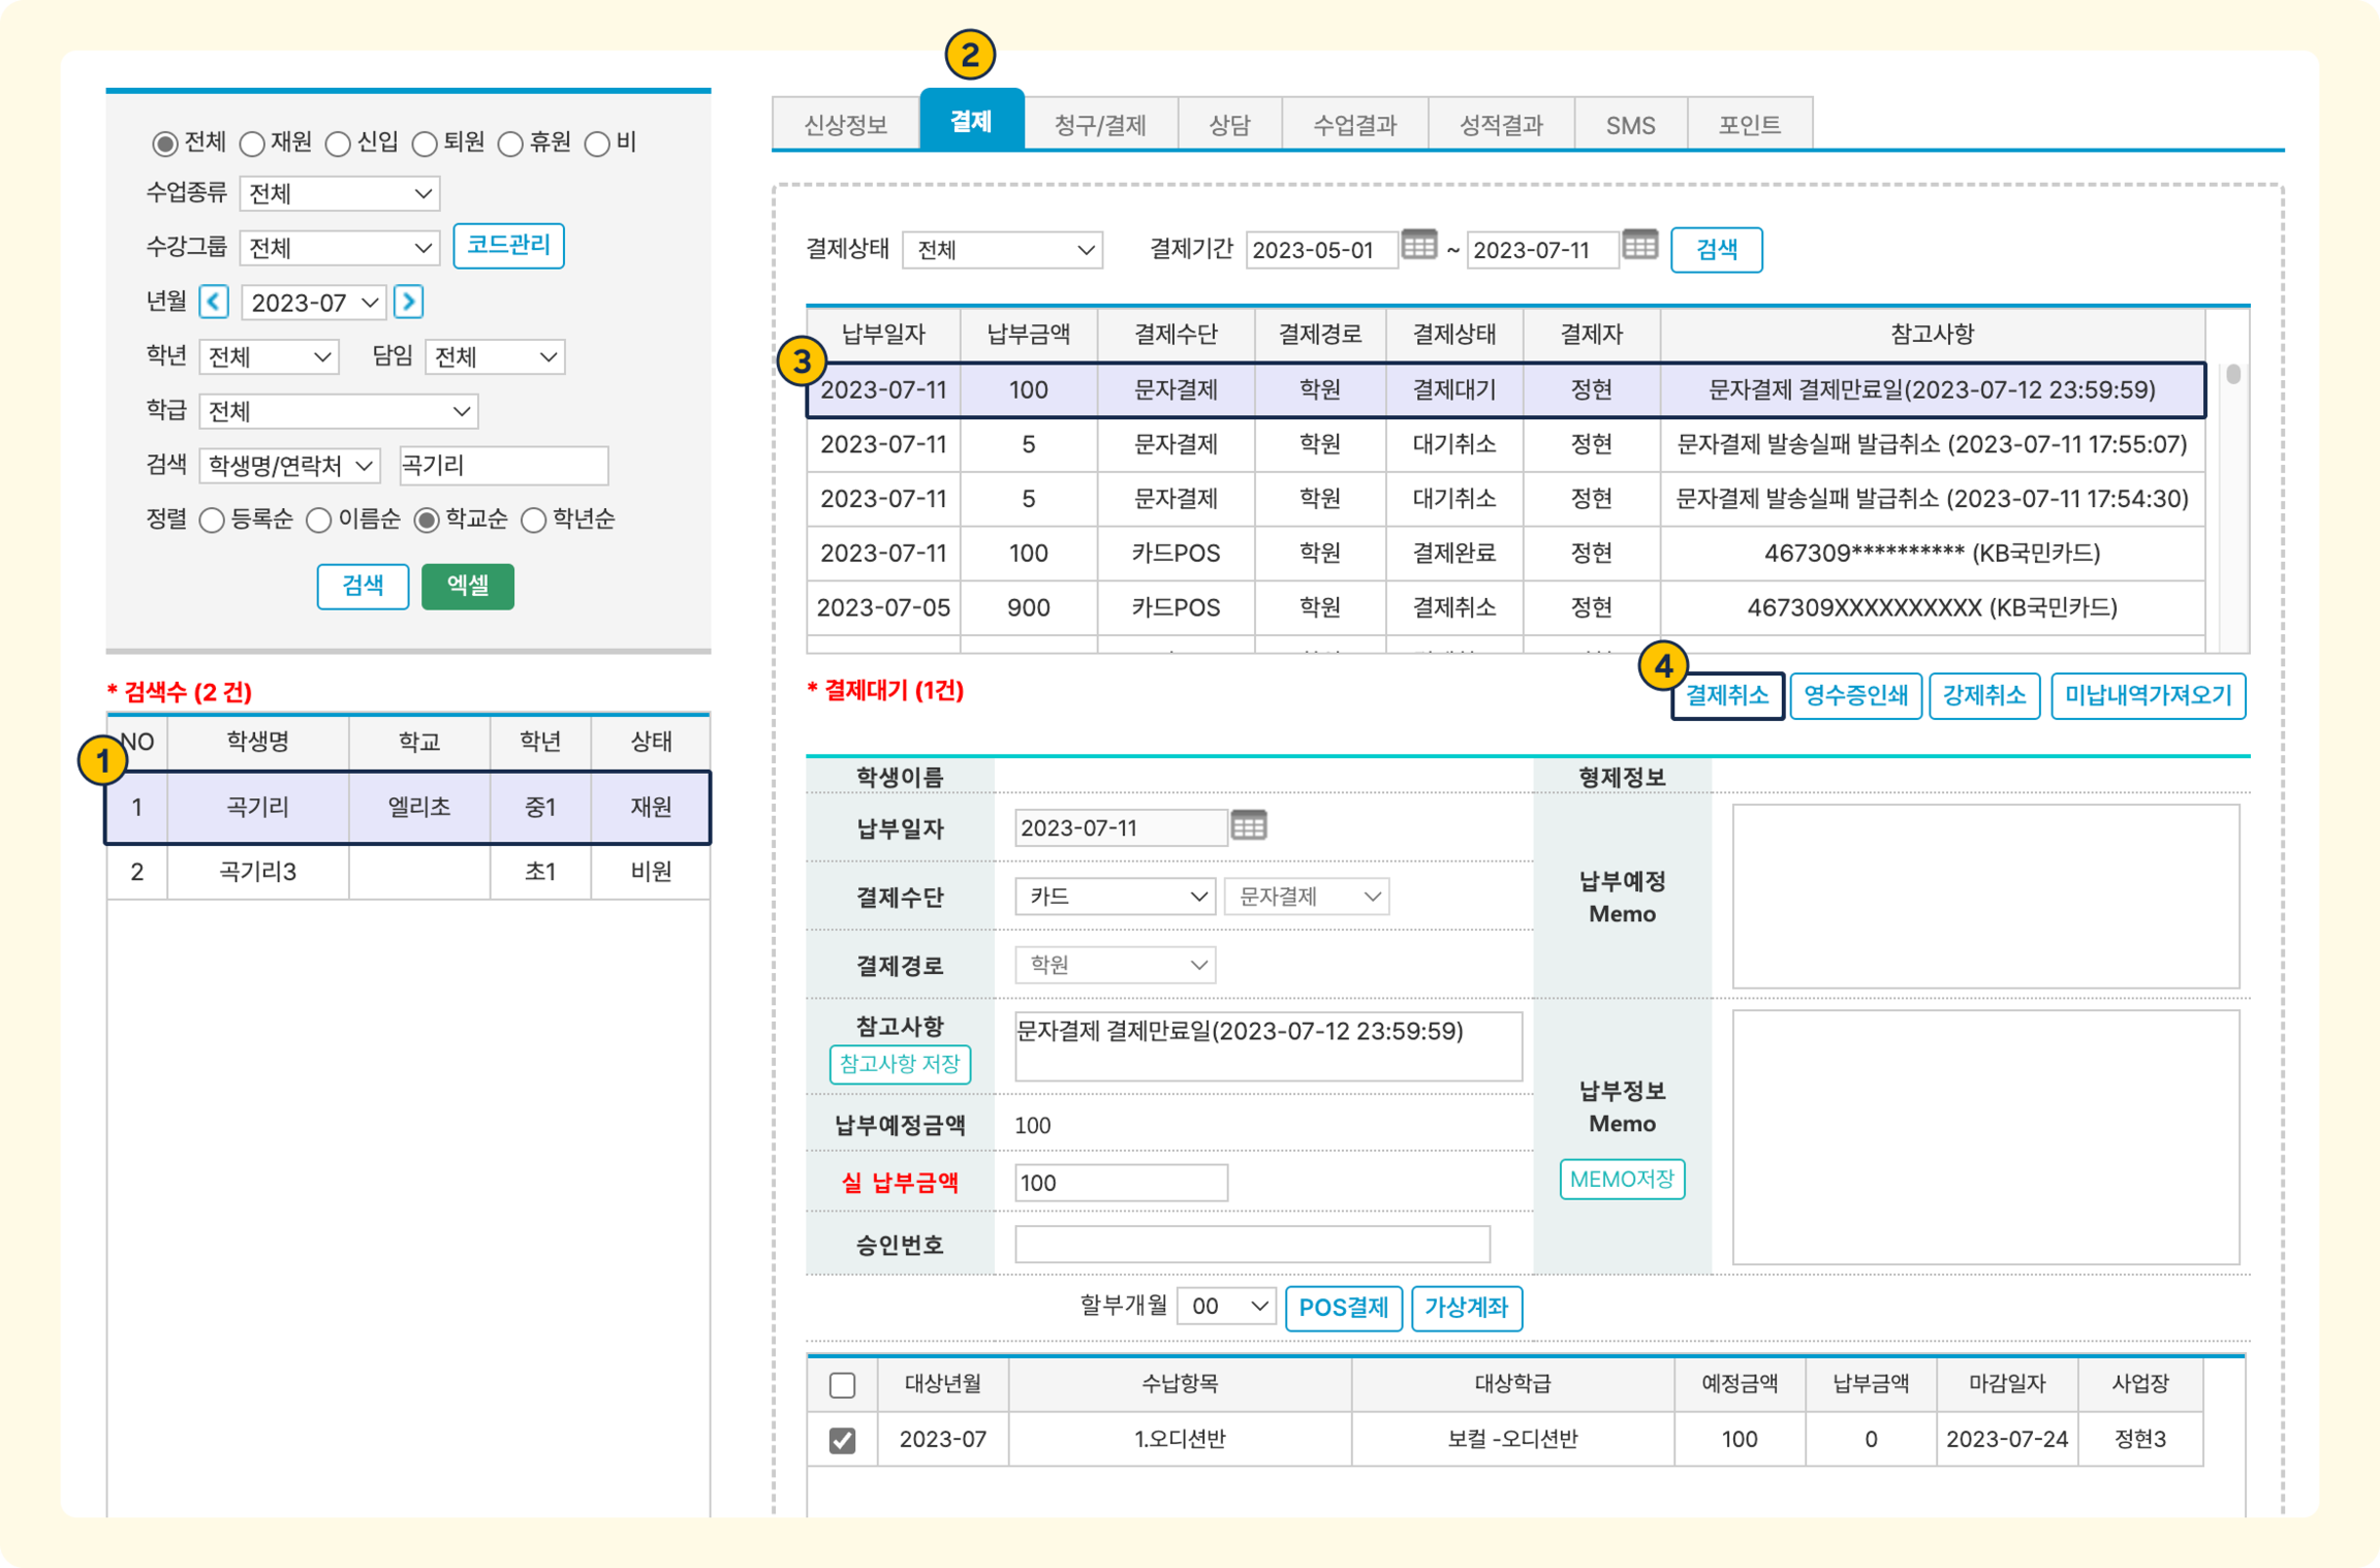Click the 코드관리 button
The width and height of the screenshot is (2380, 1568).
508,245
